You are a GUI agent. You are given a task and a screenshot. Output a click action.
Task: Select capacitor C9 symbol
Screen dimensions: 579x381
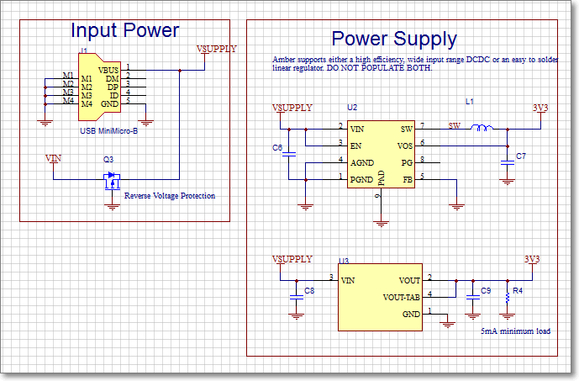(473, 297)
